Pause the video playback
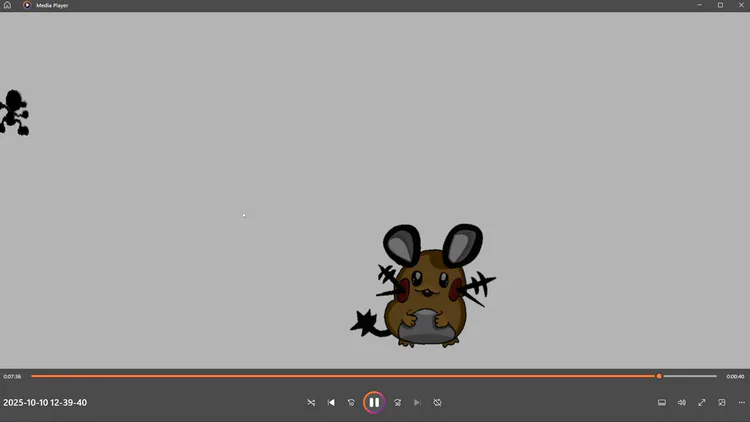 tap(374, 402)
